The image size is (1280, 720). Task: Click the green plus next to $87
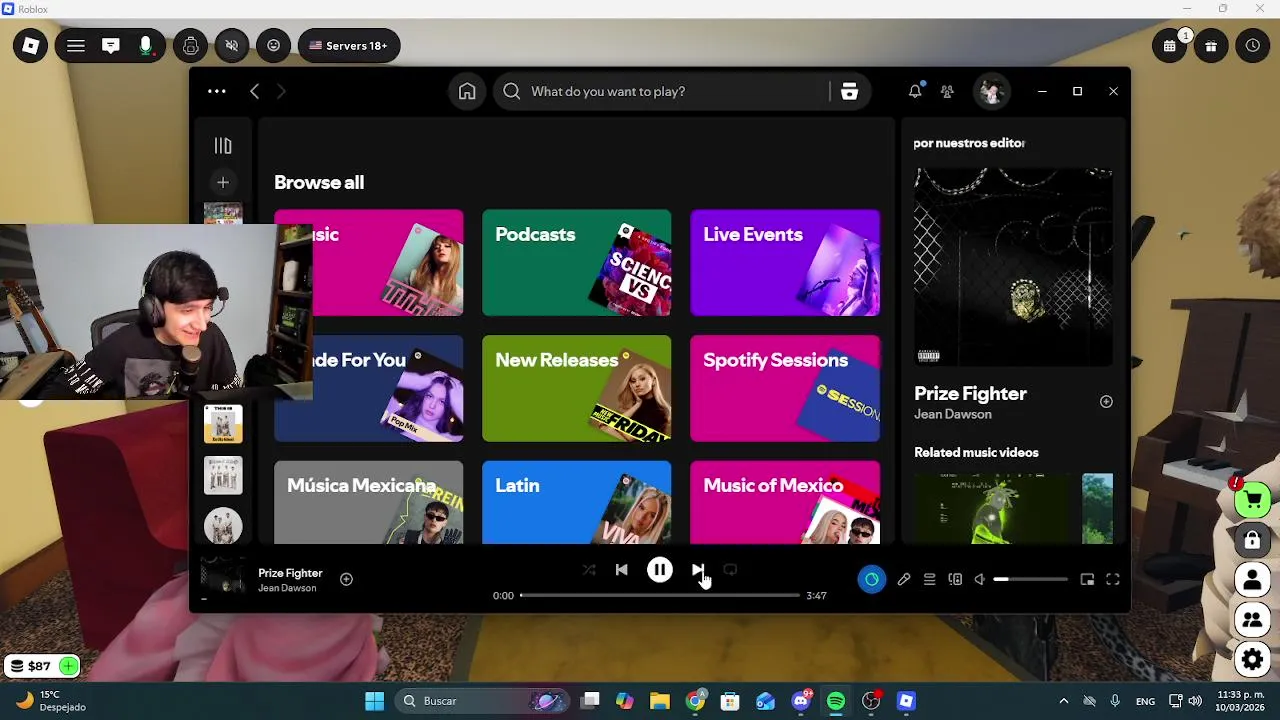pos(68,666)
